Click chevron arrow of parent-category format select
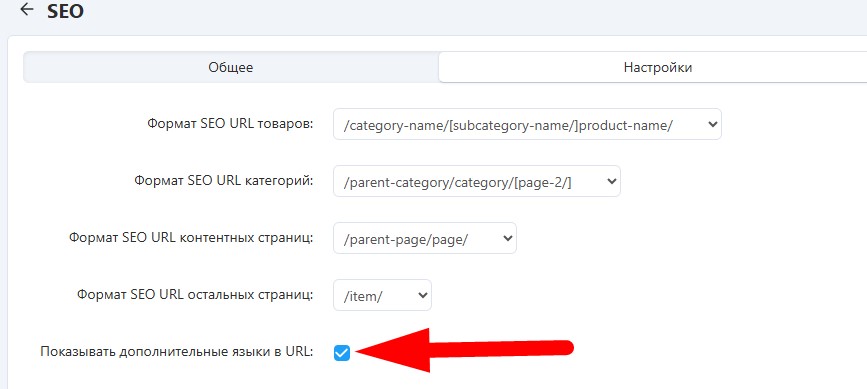The height and width of the screenshot is (389, 867). pos(611,181)
